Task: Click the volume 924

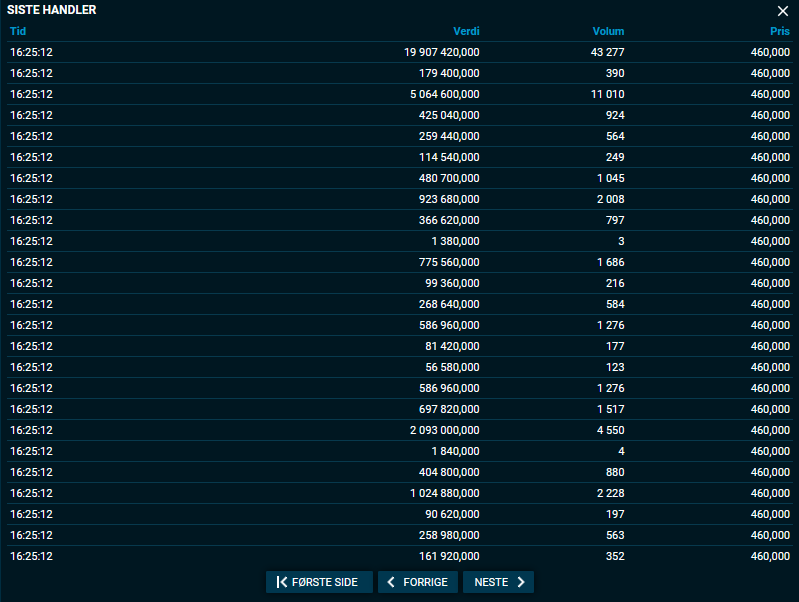Action: coord(615,115)
